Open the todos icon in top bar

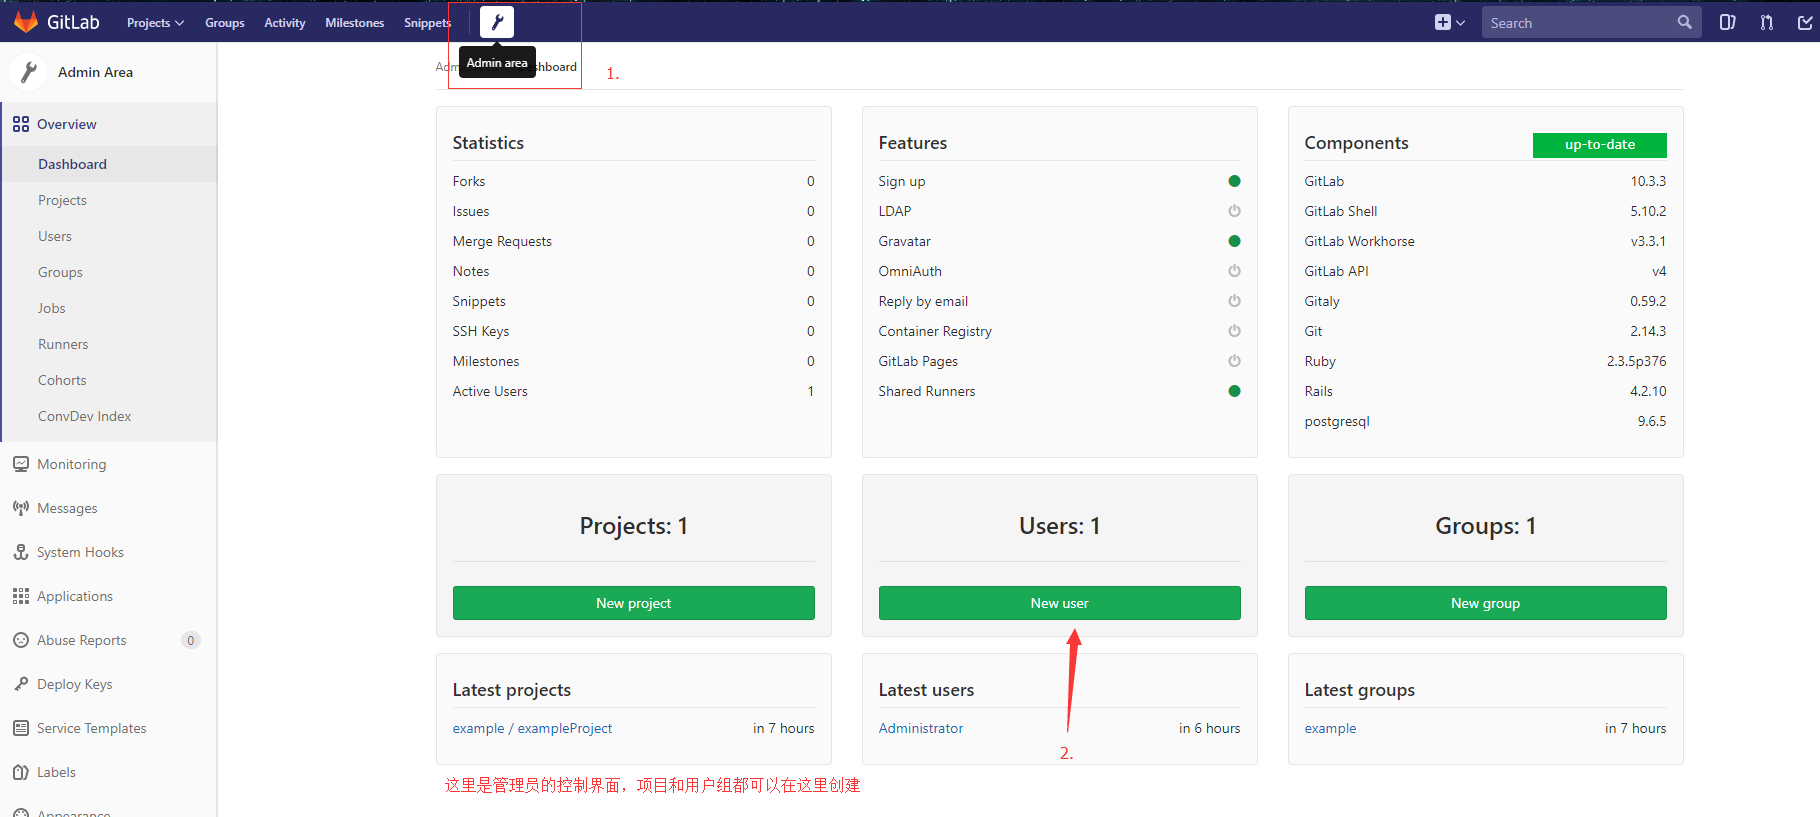(1805, 22)
